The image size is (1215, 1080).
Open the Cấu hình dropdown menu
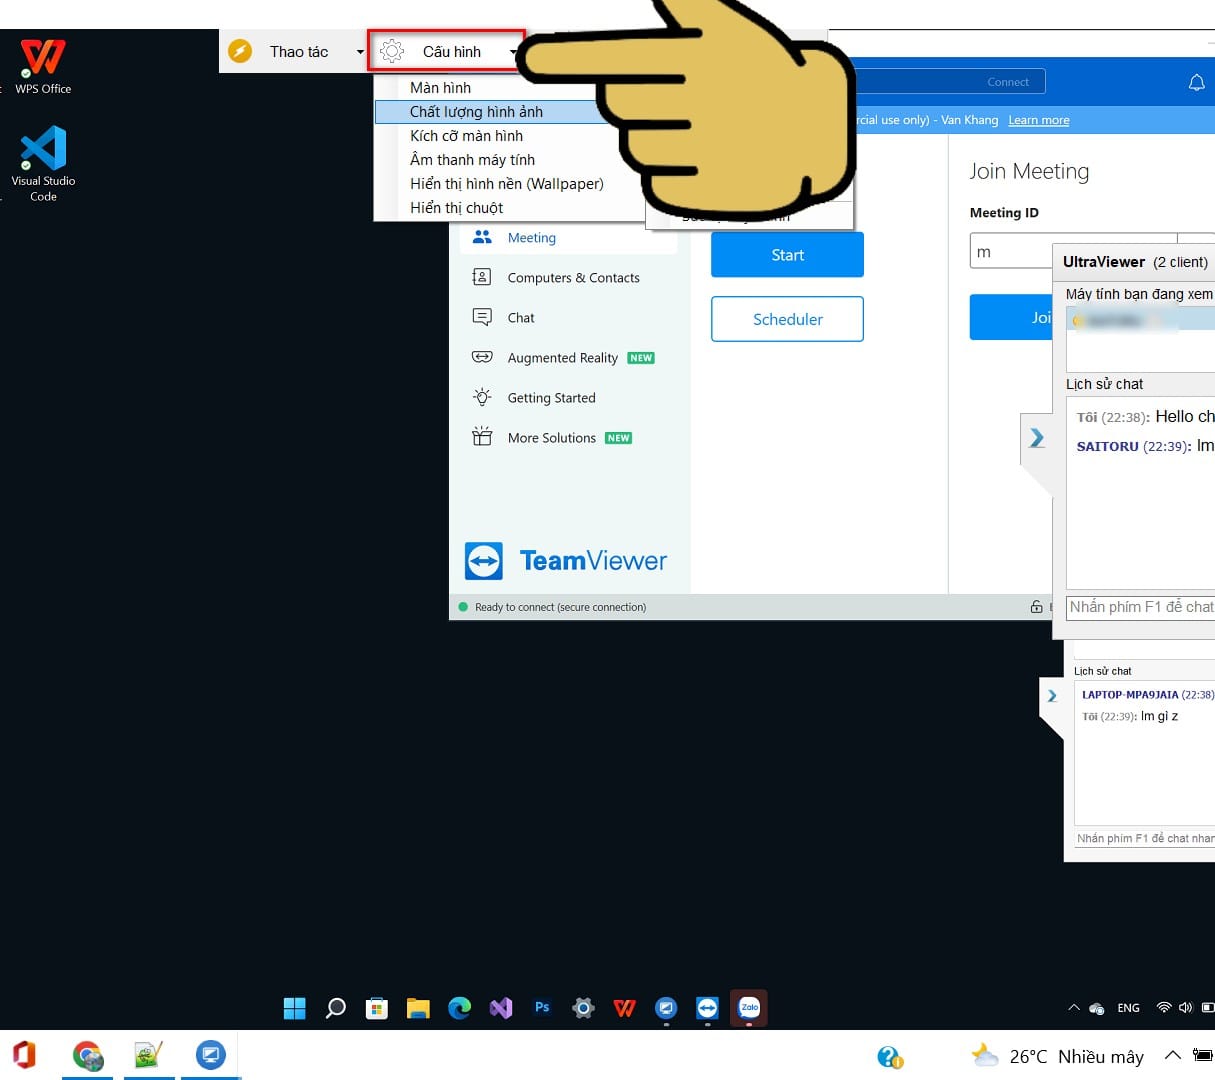click(x=447, y=51)
